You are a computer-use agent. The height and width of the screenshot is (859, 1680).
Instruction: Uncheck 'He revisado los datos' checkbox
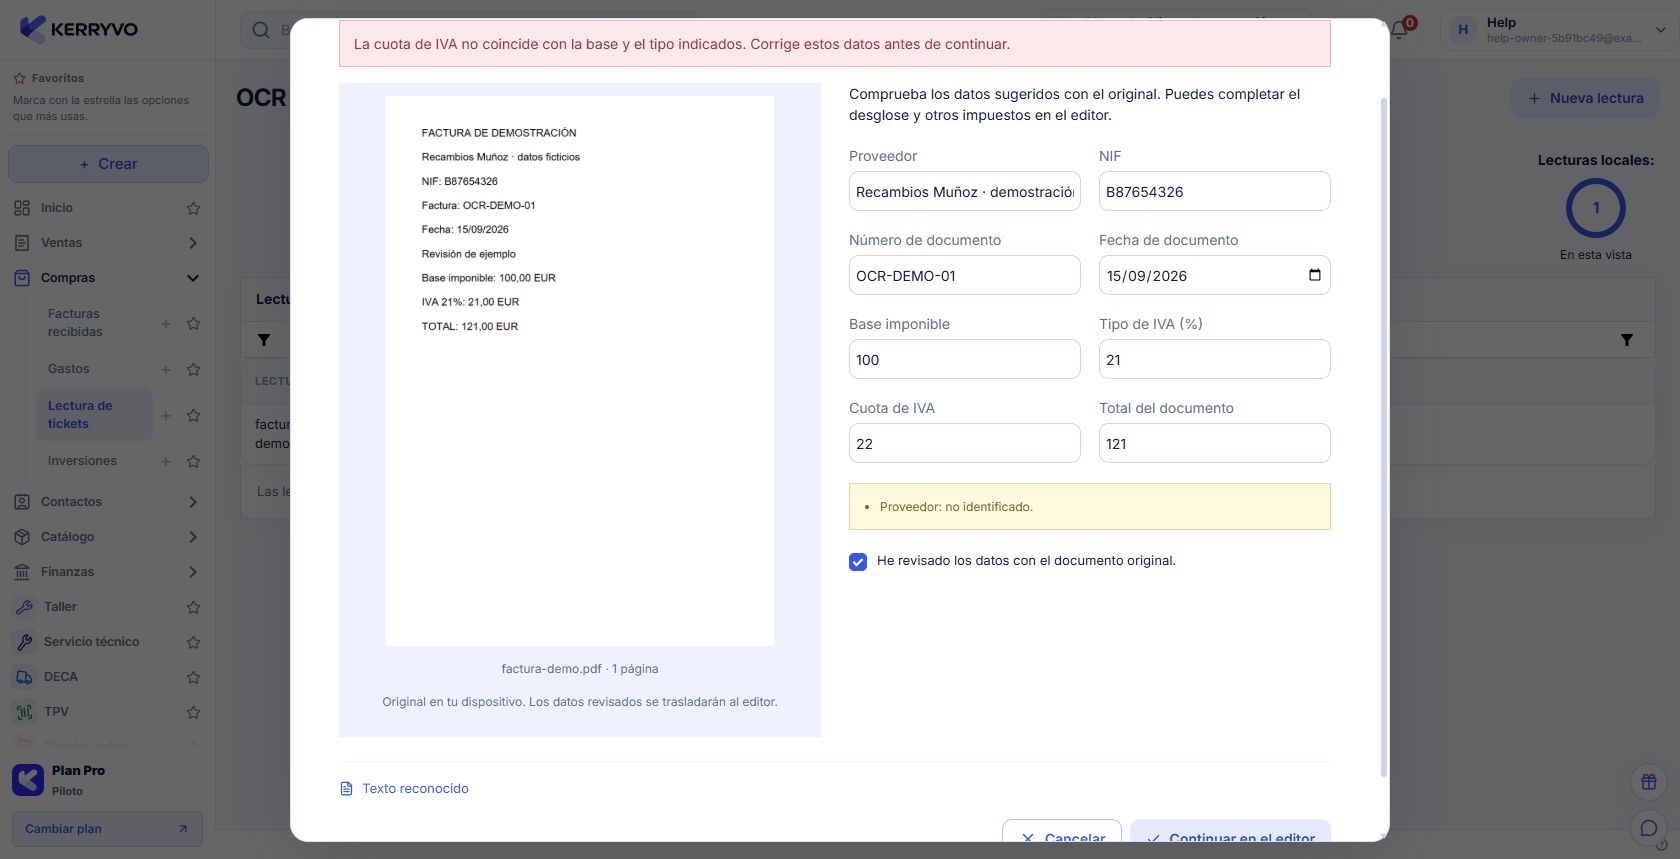point(858,562)
